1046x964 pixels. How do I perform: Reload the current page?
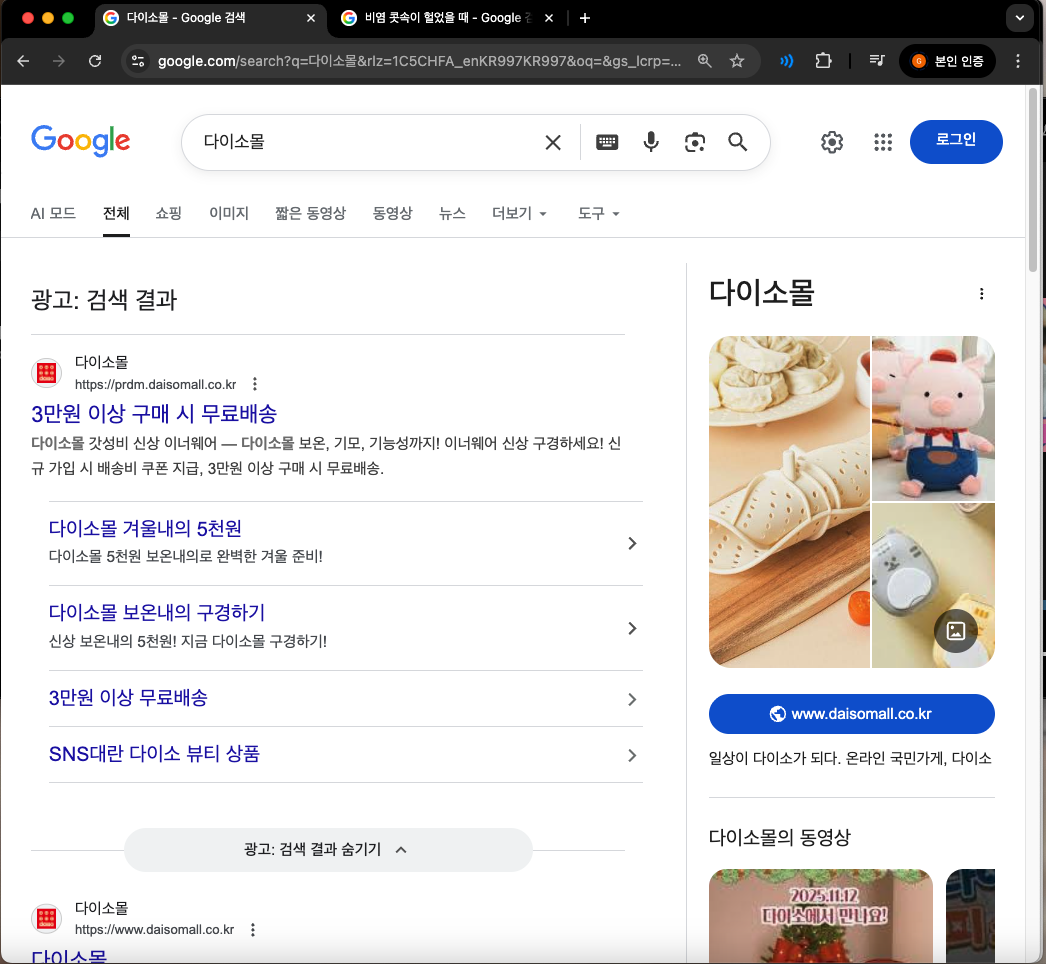pos(95,61)
